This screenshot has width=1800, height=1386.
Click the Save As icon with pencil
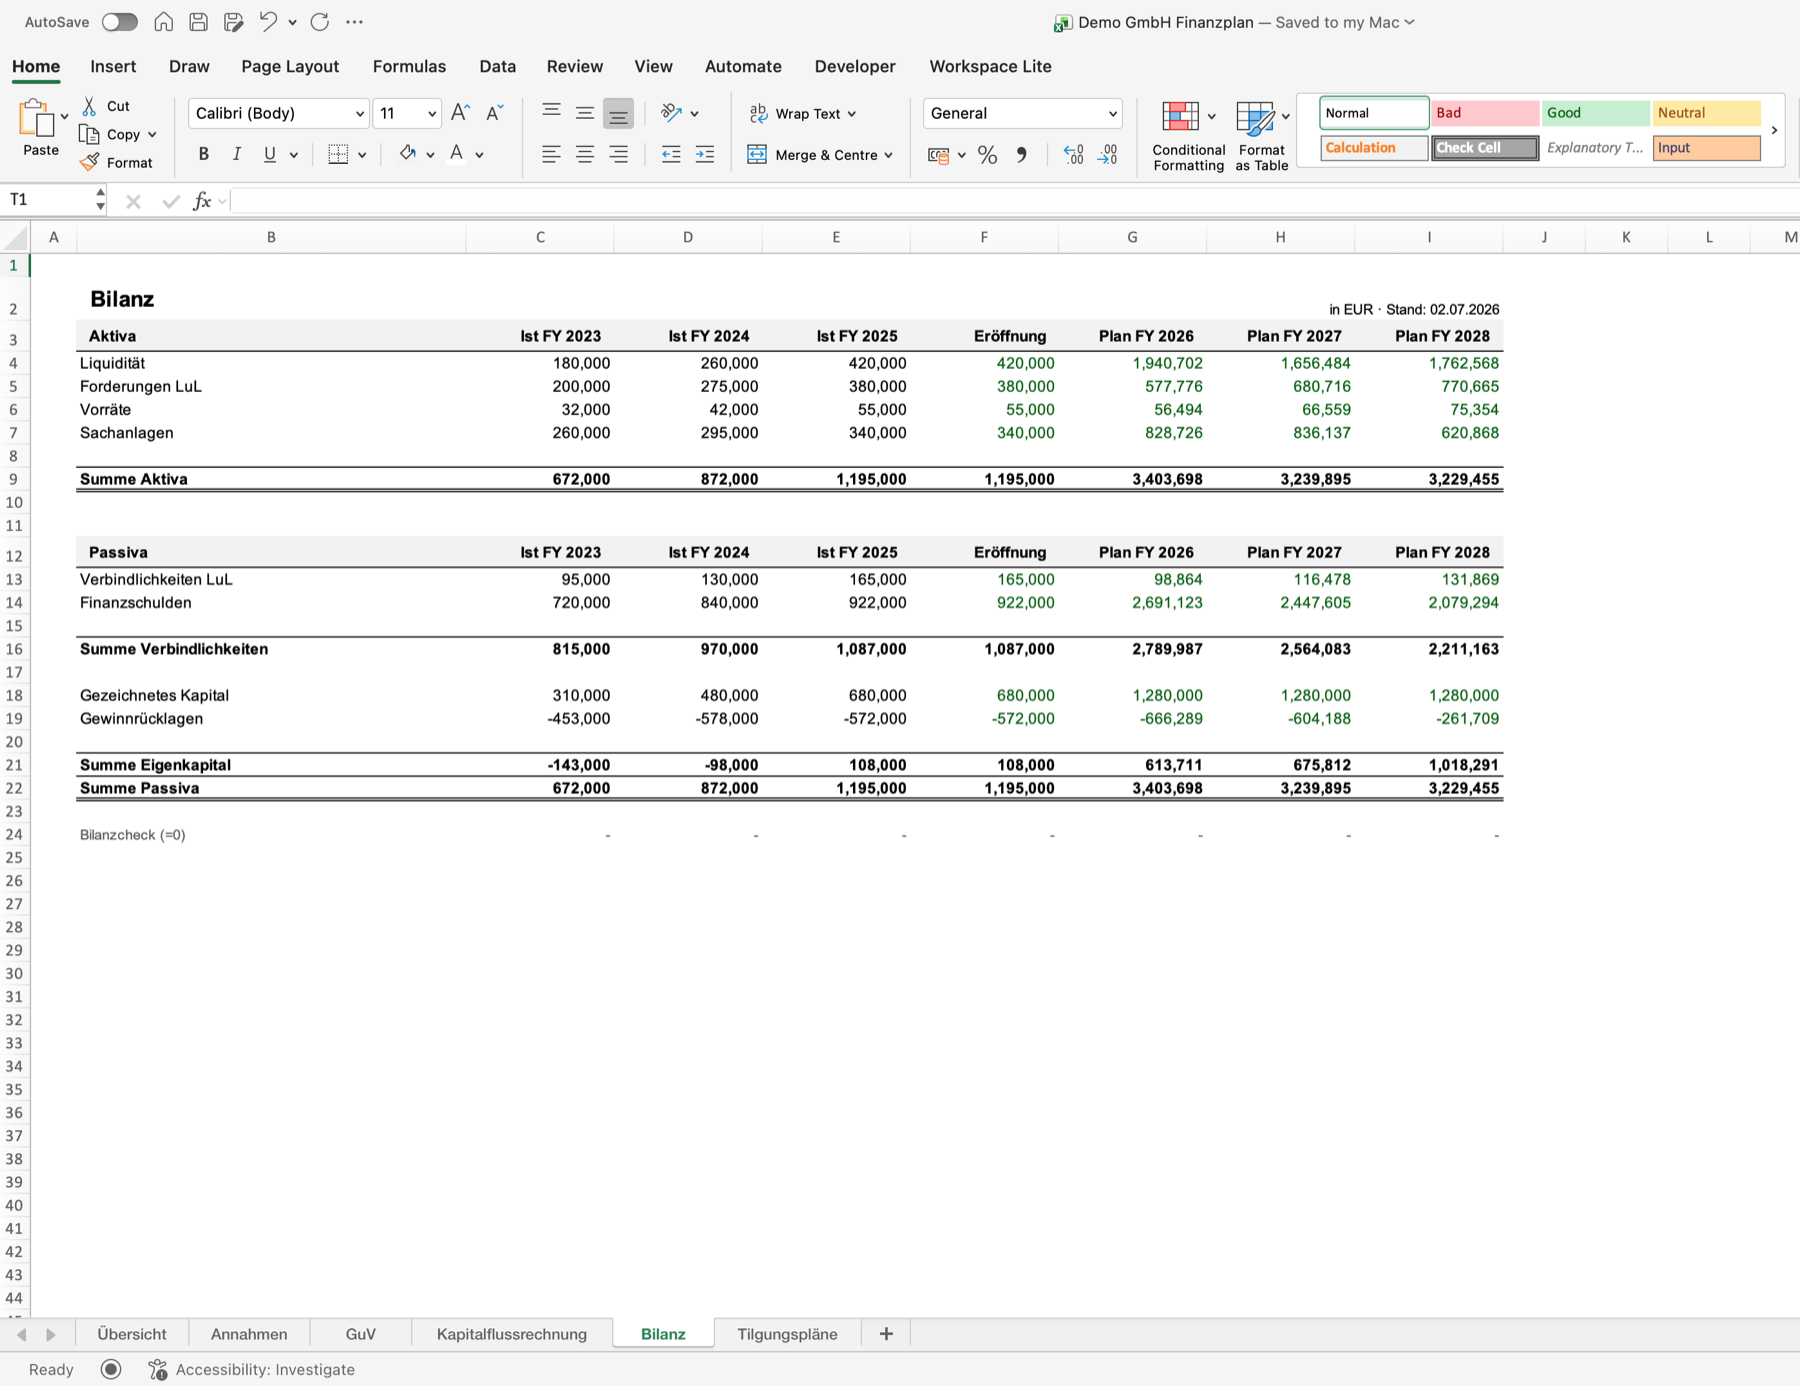click(x=233, y=22)
